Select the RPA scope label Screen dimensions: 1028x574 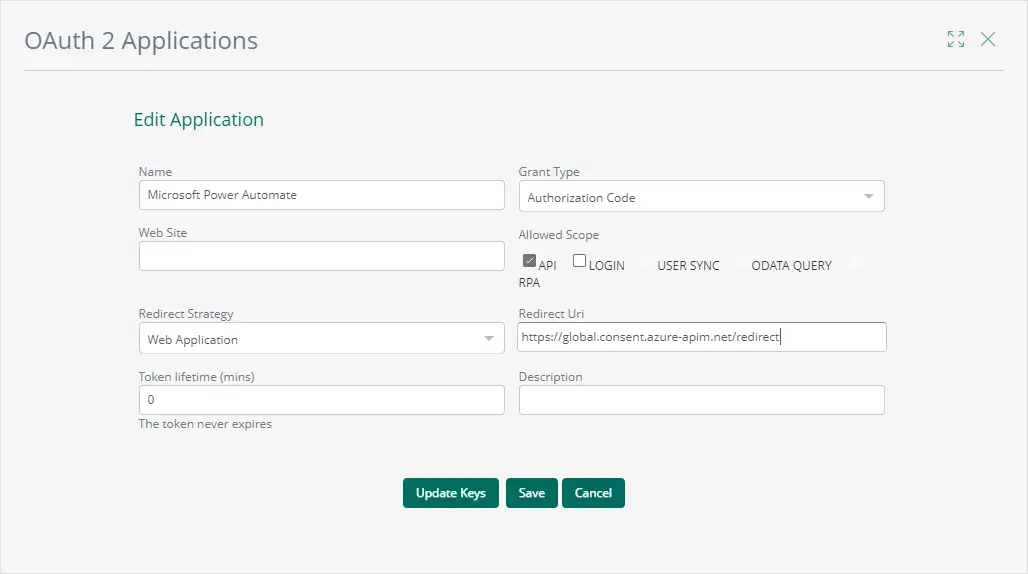pos(529,282)
